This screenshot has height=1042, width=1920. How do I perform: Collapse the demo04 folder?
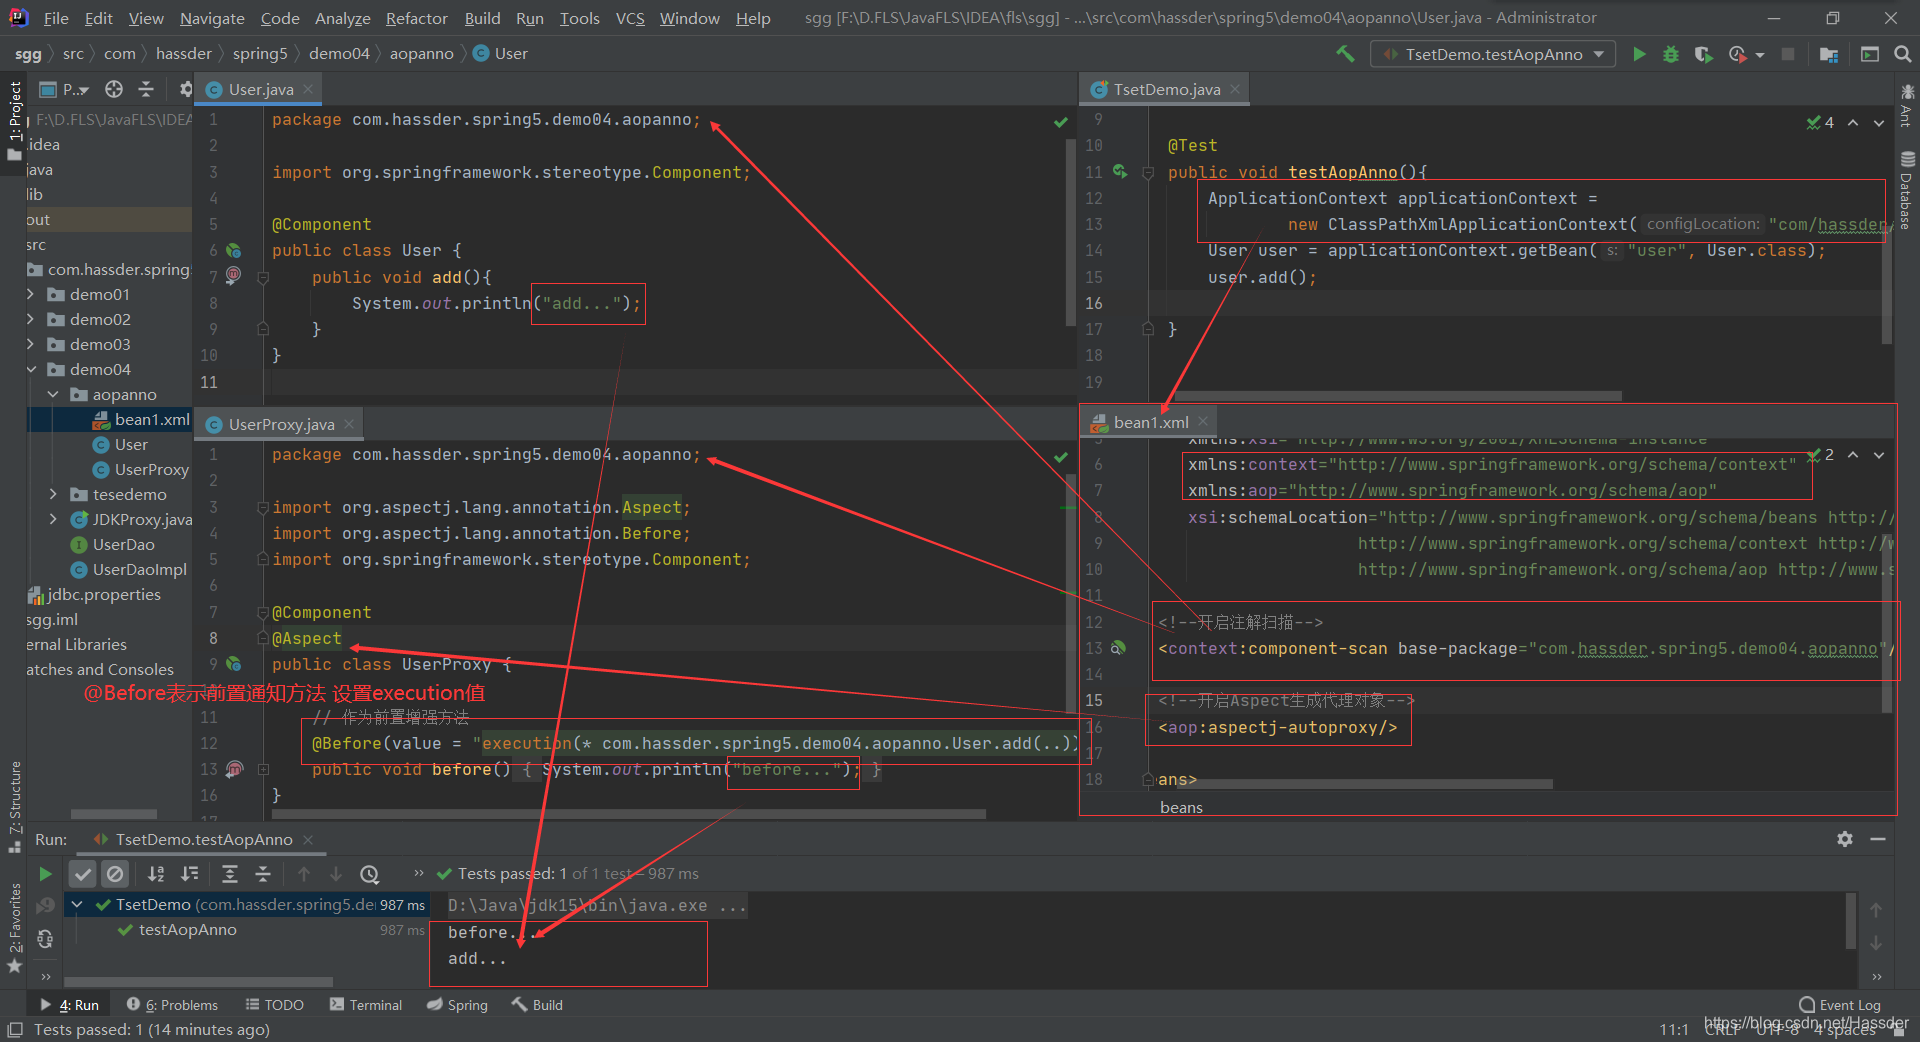tap(31, 370)
